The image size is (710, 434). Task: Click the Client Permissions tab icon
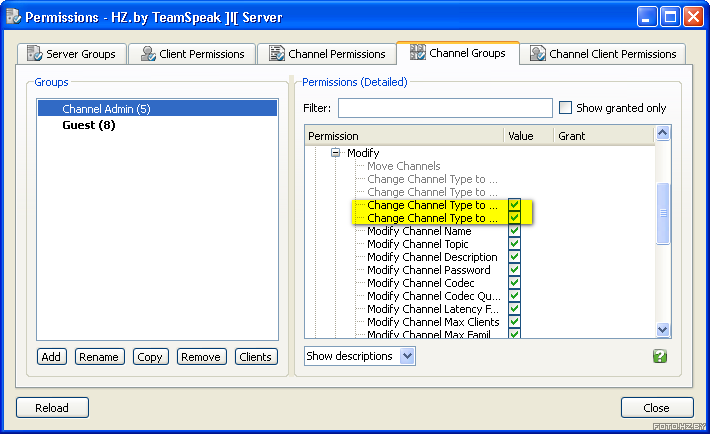(x=148, y=54)
